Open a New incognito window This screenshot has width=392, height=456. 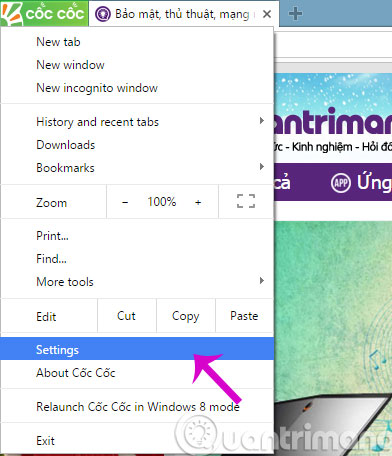137,88
